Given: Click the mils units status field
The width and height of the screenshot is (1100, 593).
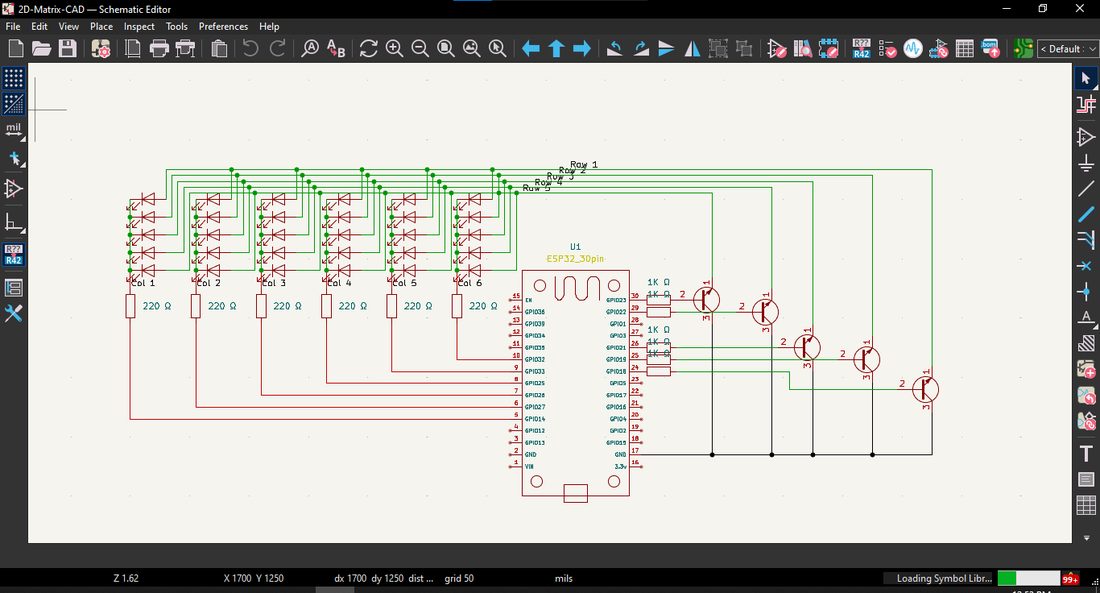Looking at the screenshot, I should 563,578.
